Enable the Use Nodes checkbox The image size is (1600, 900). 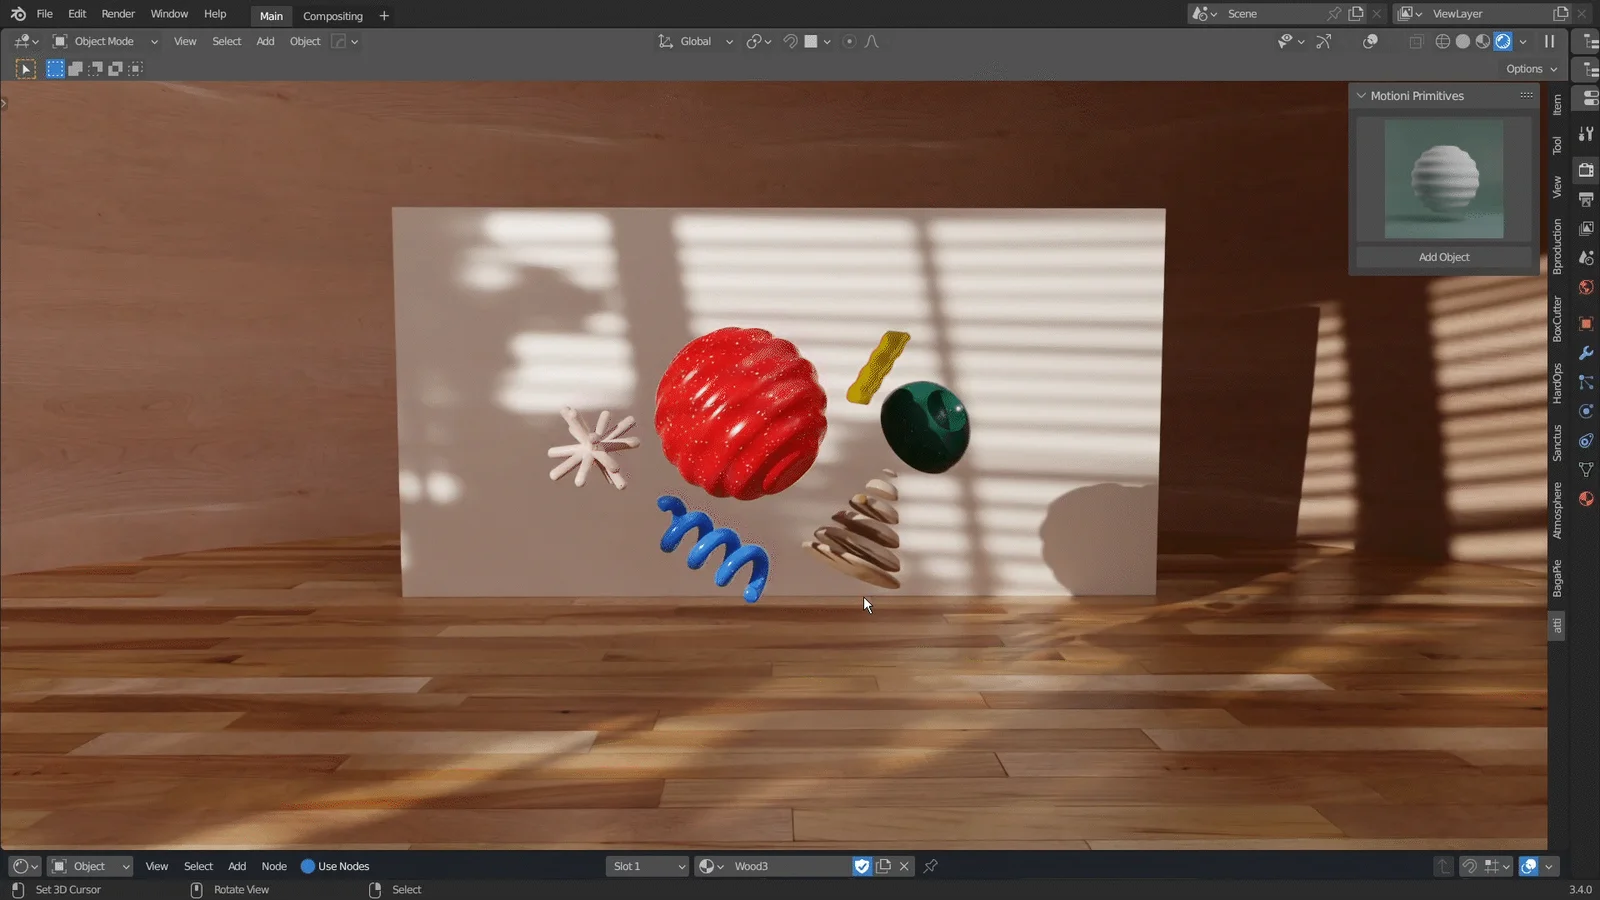coord(308,866)
